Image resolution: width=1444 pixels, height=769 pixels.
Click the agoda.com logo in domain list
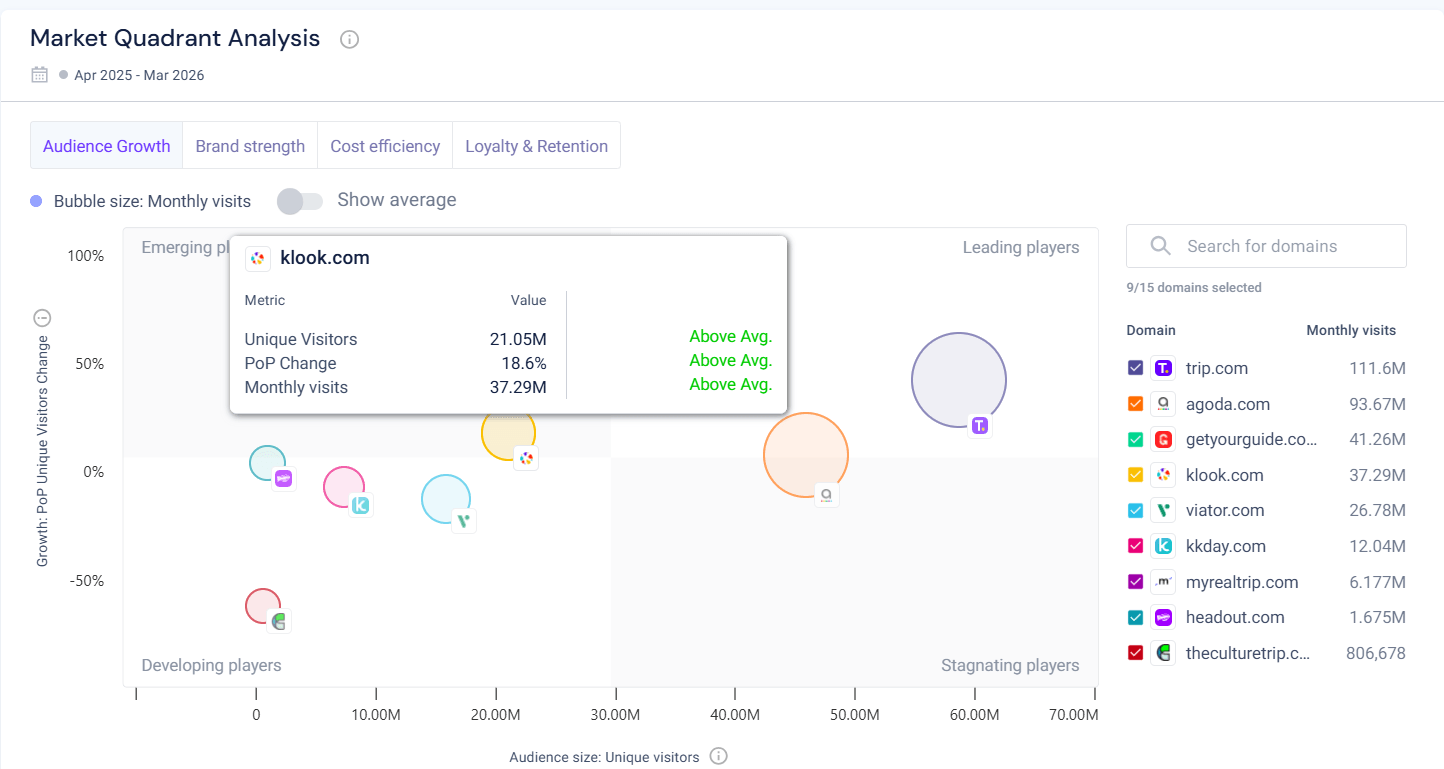pos(1163,404)
